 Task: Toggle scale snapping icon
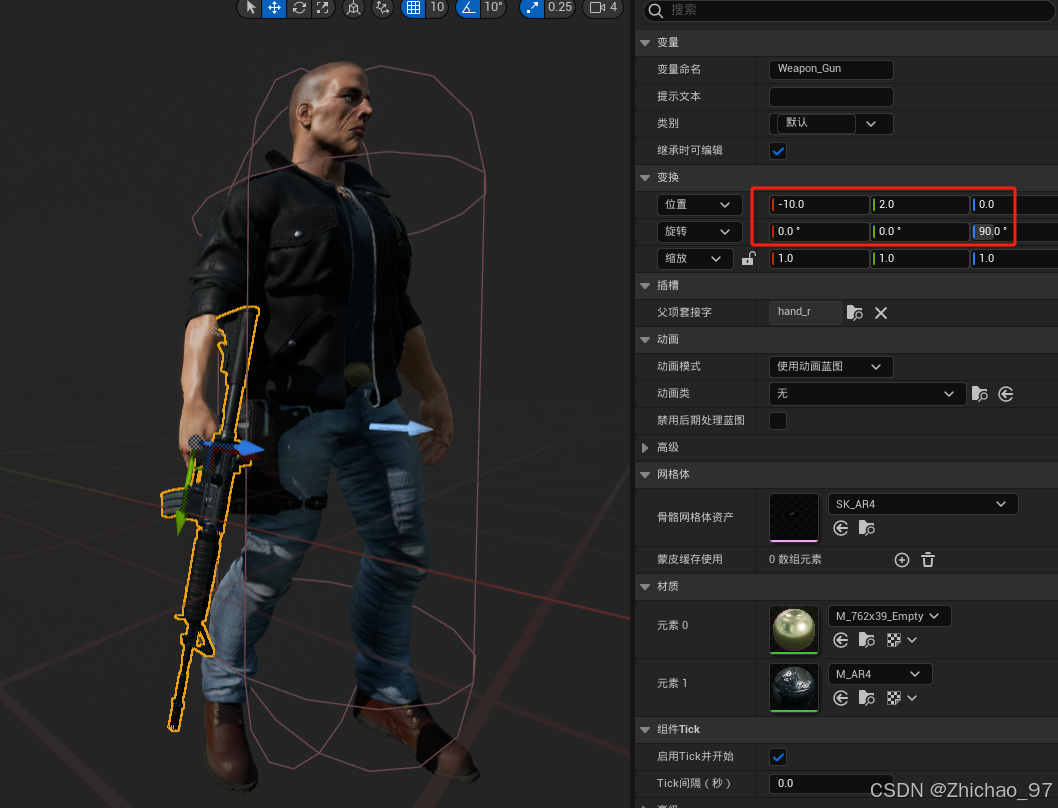coord(532,7)
